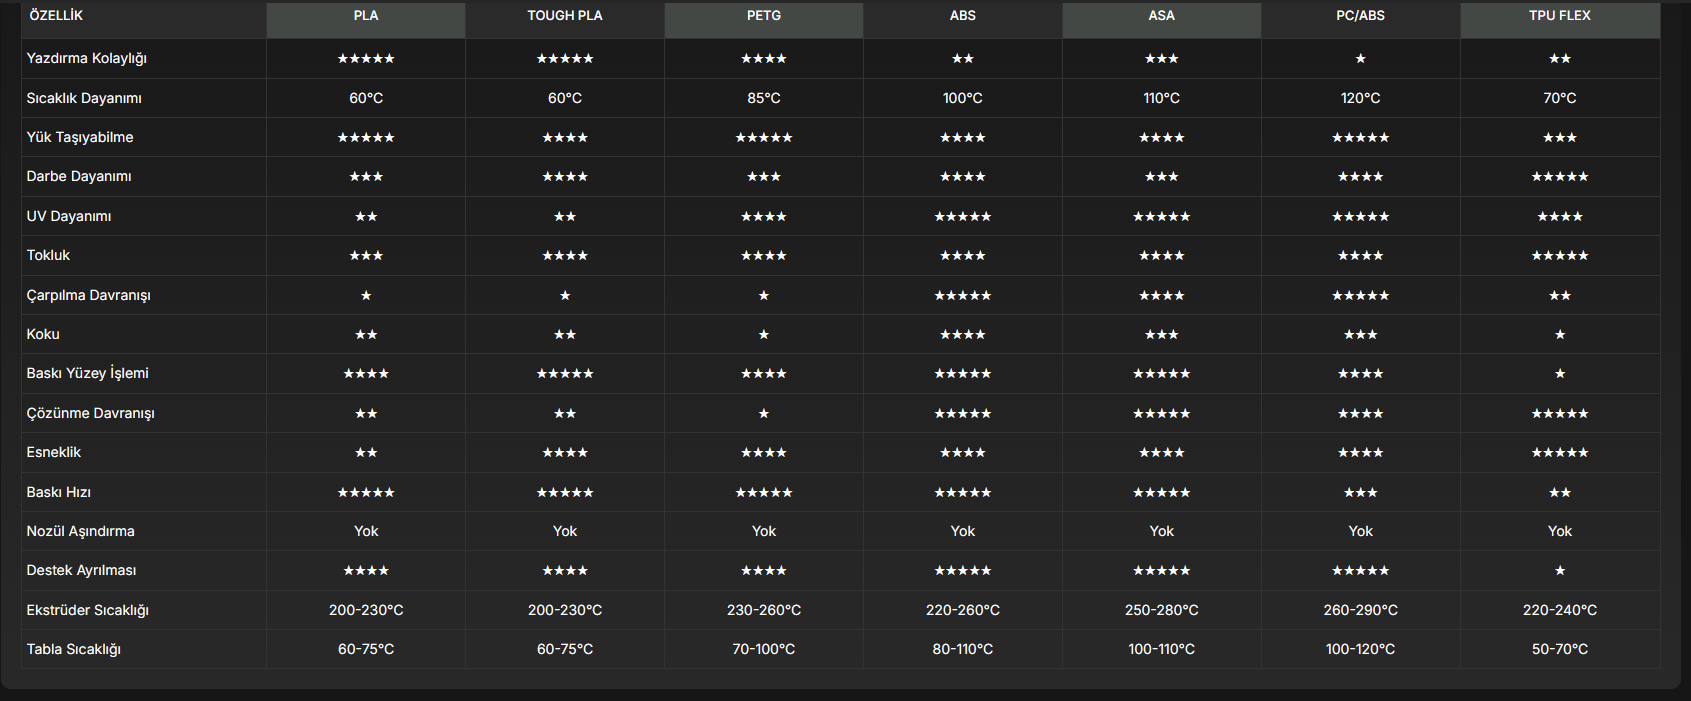Image resolution: width=1691 pixels, height=701 pixels.
Task: Select the Ekstrüder Sıcaklığı row label
Action: click(x=88, y=610)
